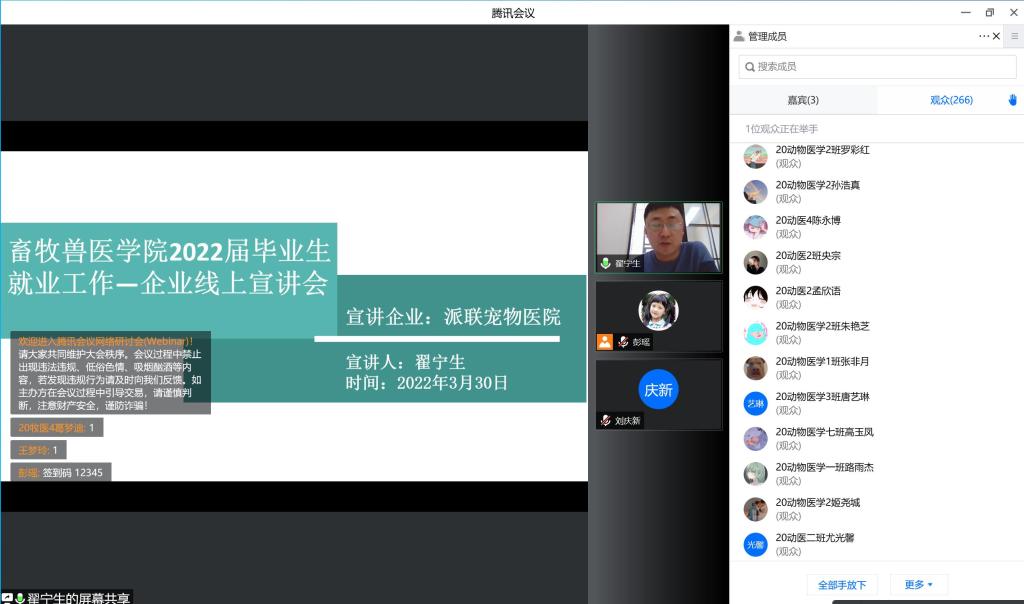Select member name 20动医2班央宗
Screen dimensions: 1024x604
[x=808, y=255]
